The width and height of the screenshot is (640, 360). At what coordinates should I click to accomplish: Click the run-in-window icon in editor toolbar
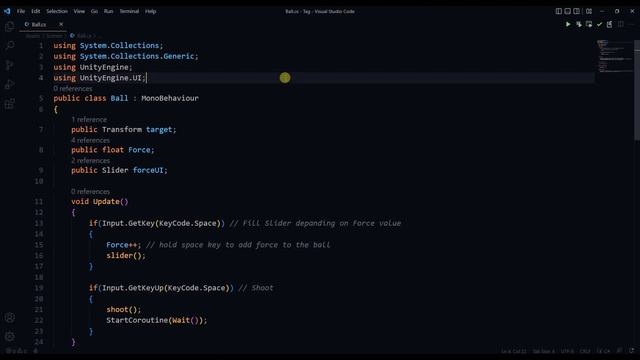click(x=589, y=24)
